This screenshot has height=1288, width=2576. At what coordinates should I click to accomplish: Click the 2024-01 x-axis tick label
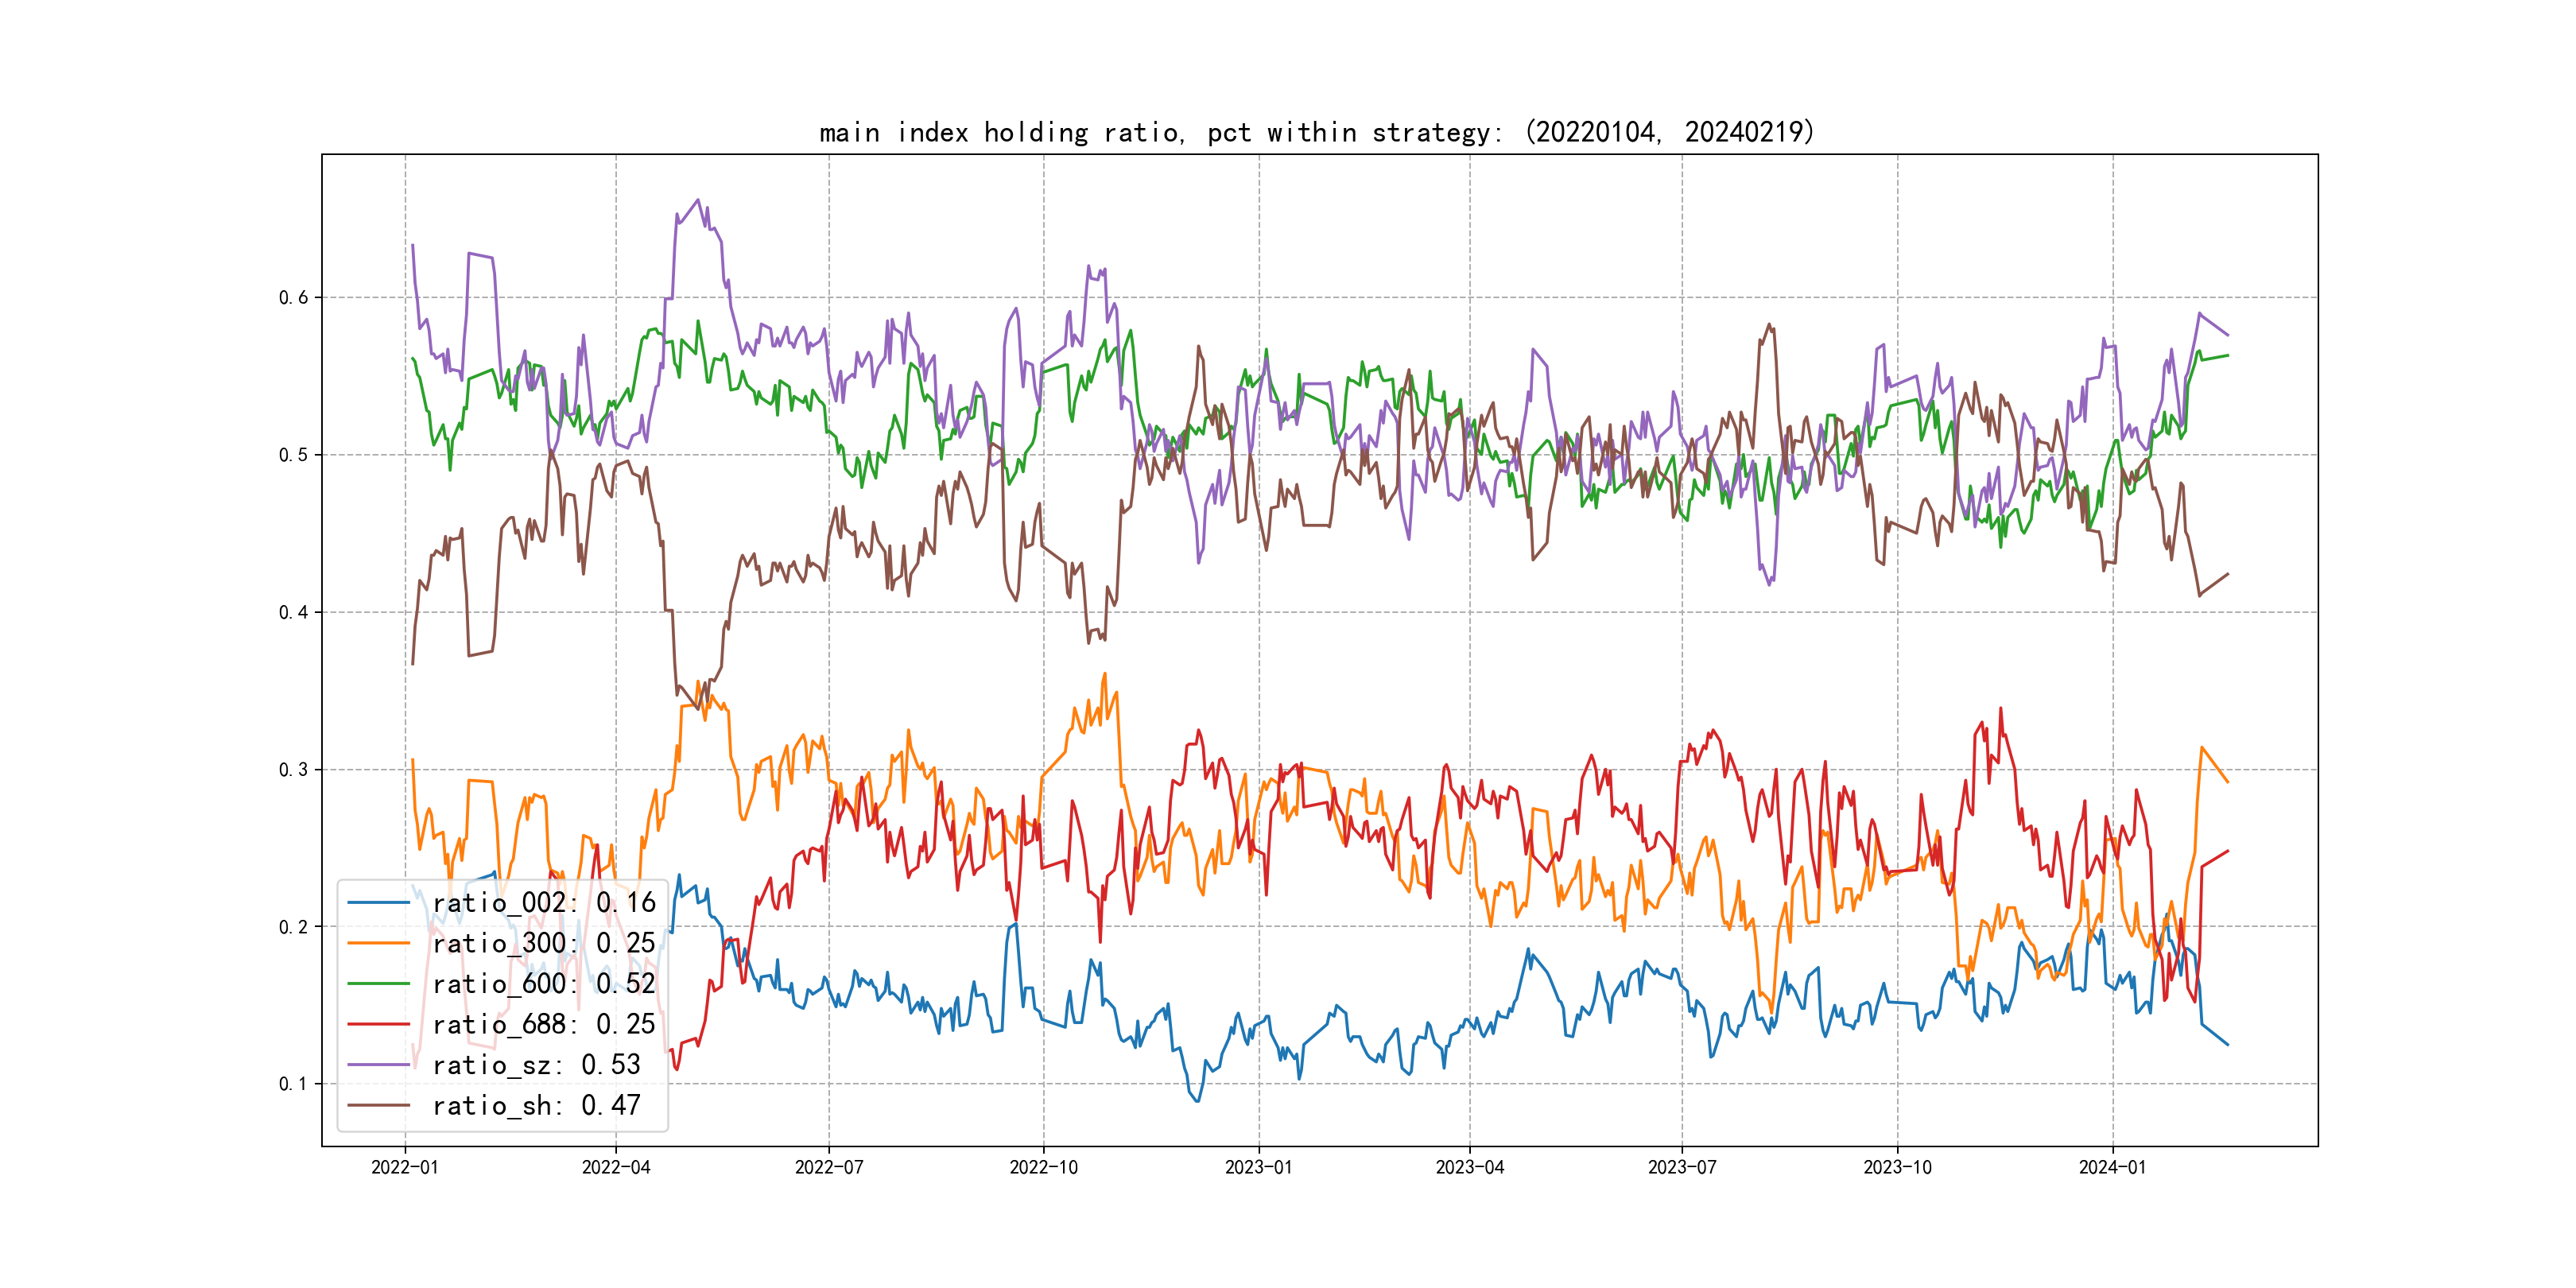(2112, 1167)
